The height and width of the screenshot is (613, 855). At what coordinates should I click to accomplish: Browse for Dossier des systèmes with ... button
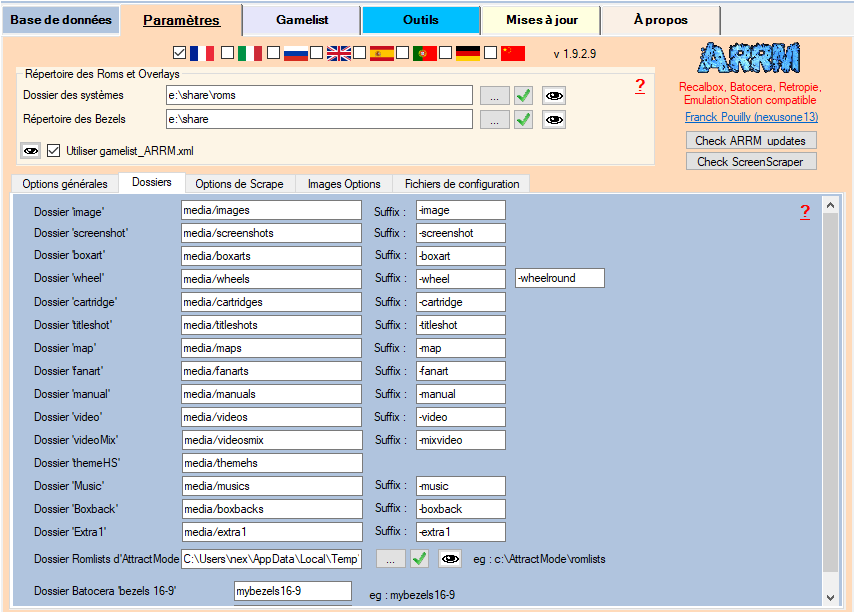click(x=494, y=96)
